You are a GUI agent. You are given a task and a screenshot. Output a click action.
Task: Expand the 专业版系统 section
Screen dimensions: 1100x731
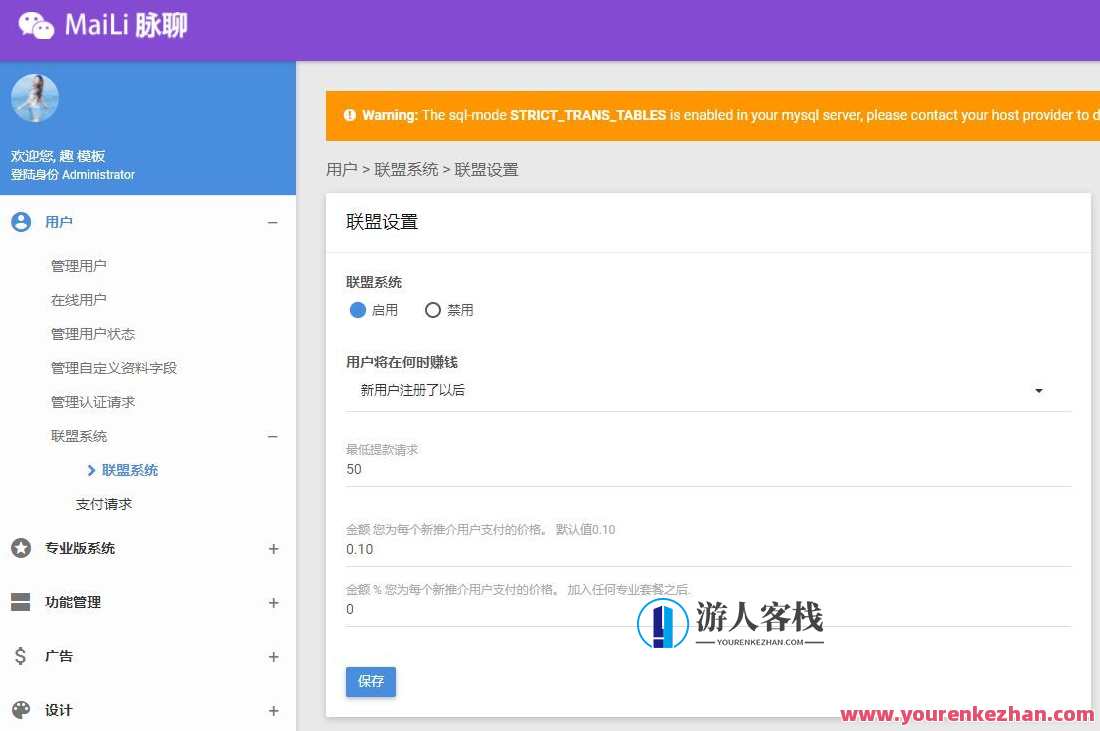coord(273,548)
